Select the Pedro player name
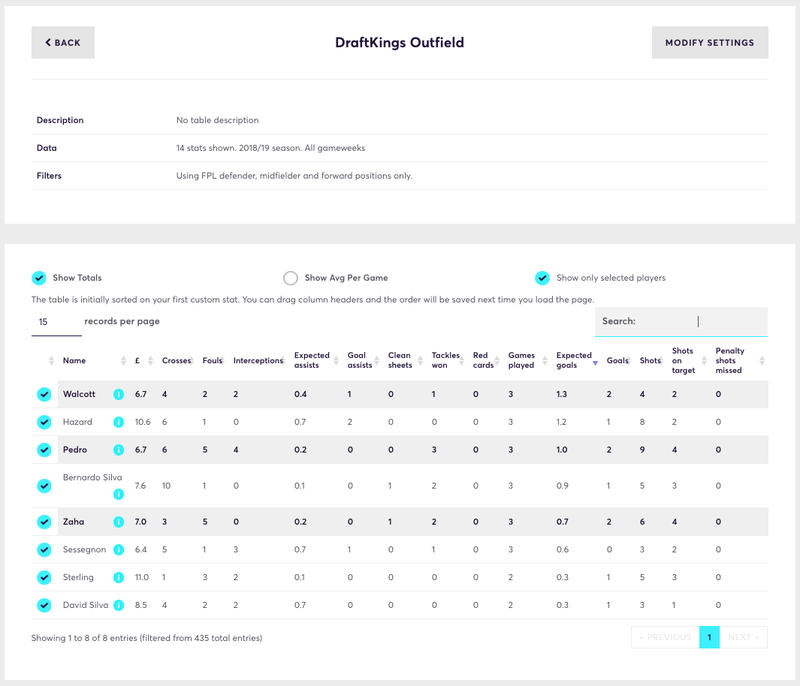 pyautogui.click(x=75, y=450)
